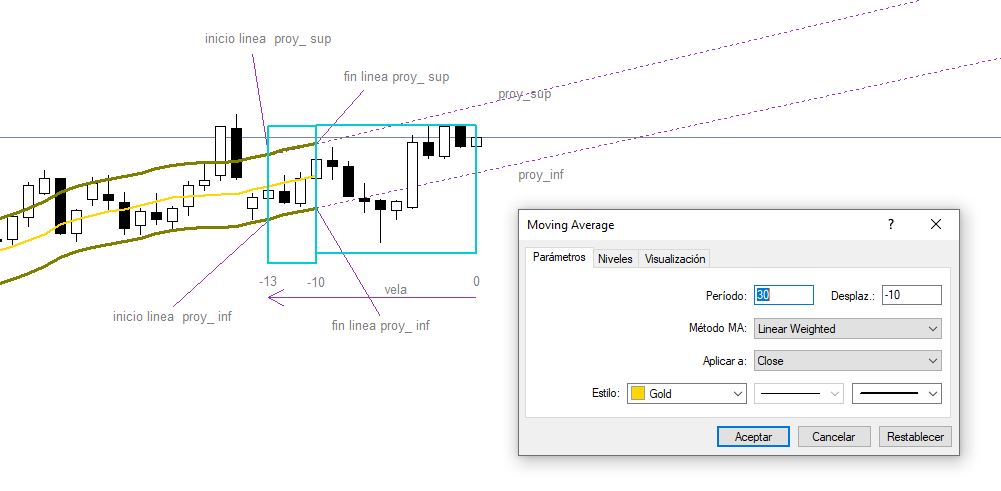Click the vela arrow label

pos(395,289)
